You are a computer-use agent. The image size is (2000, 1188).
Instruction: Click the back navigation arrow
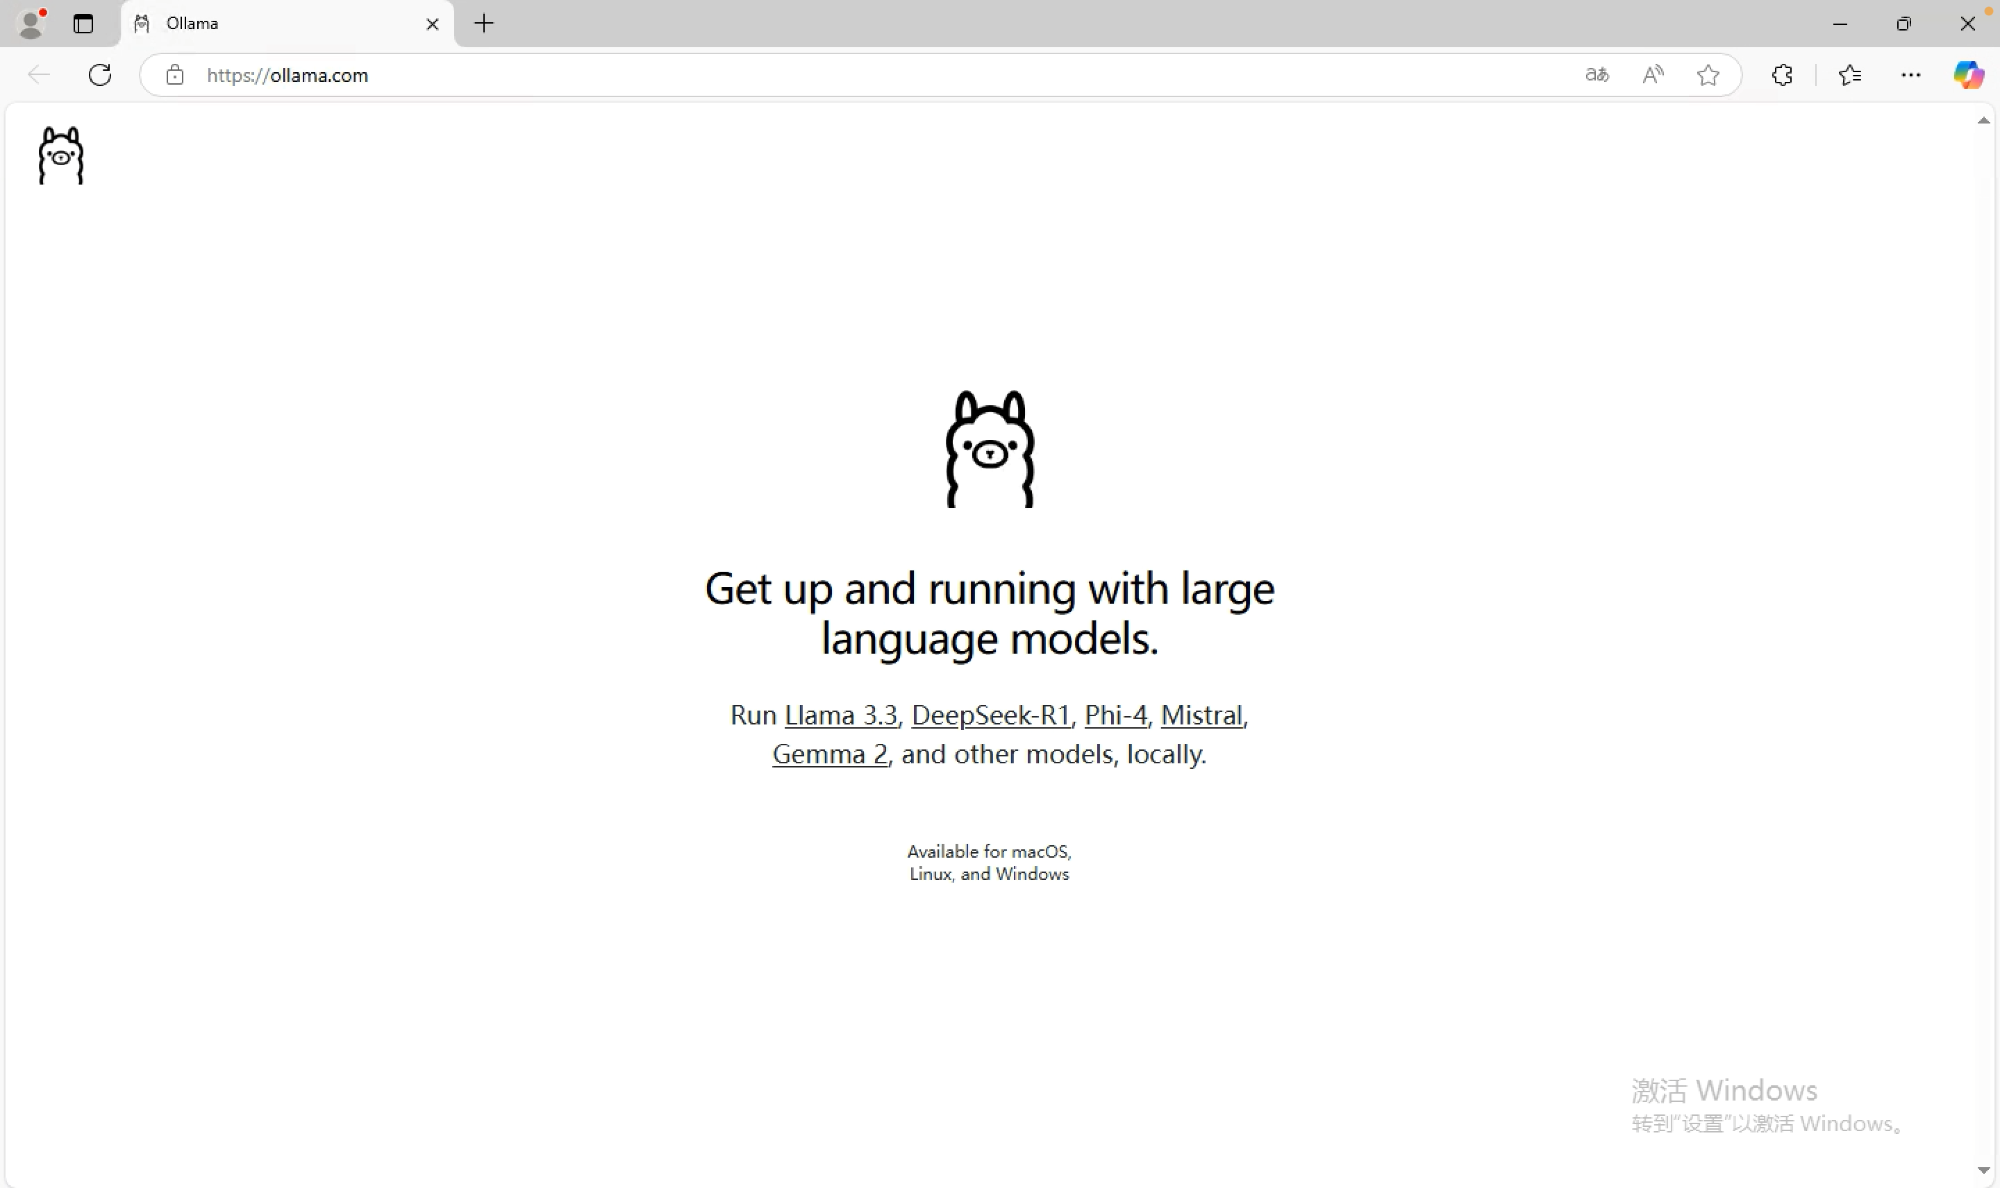(x=38, y=75)
